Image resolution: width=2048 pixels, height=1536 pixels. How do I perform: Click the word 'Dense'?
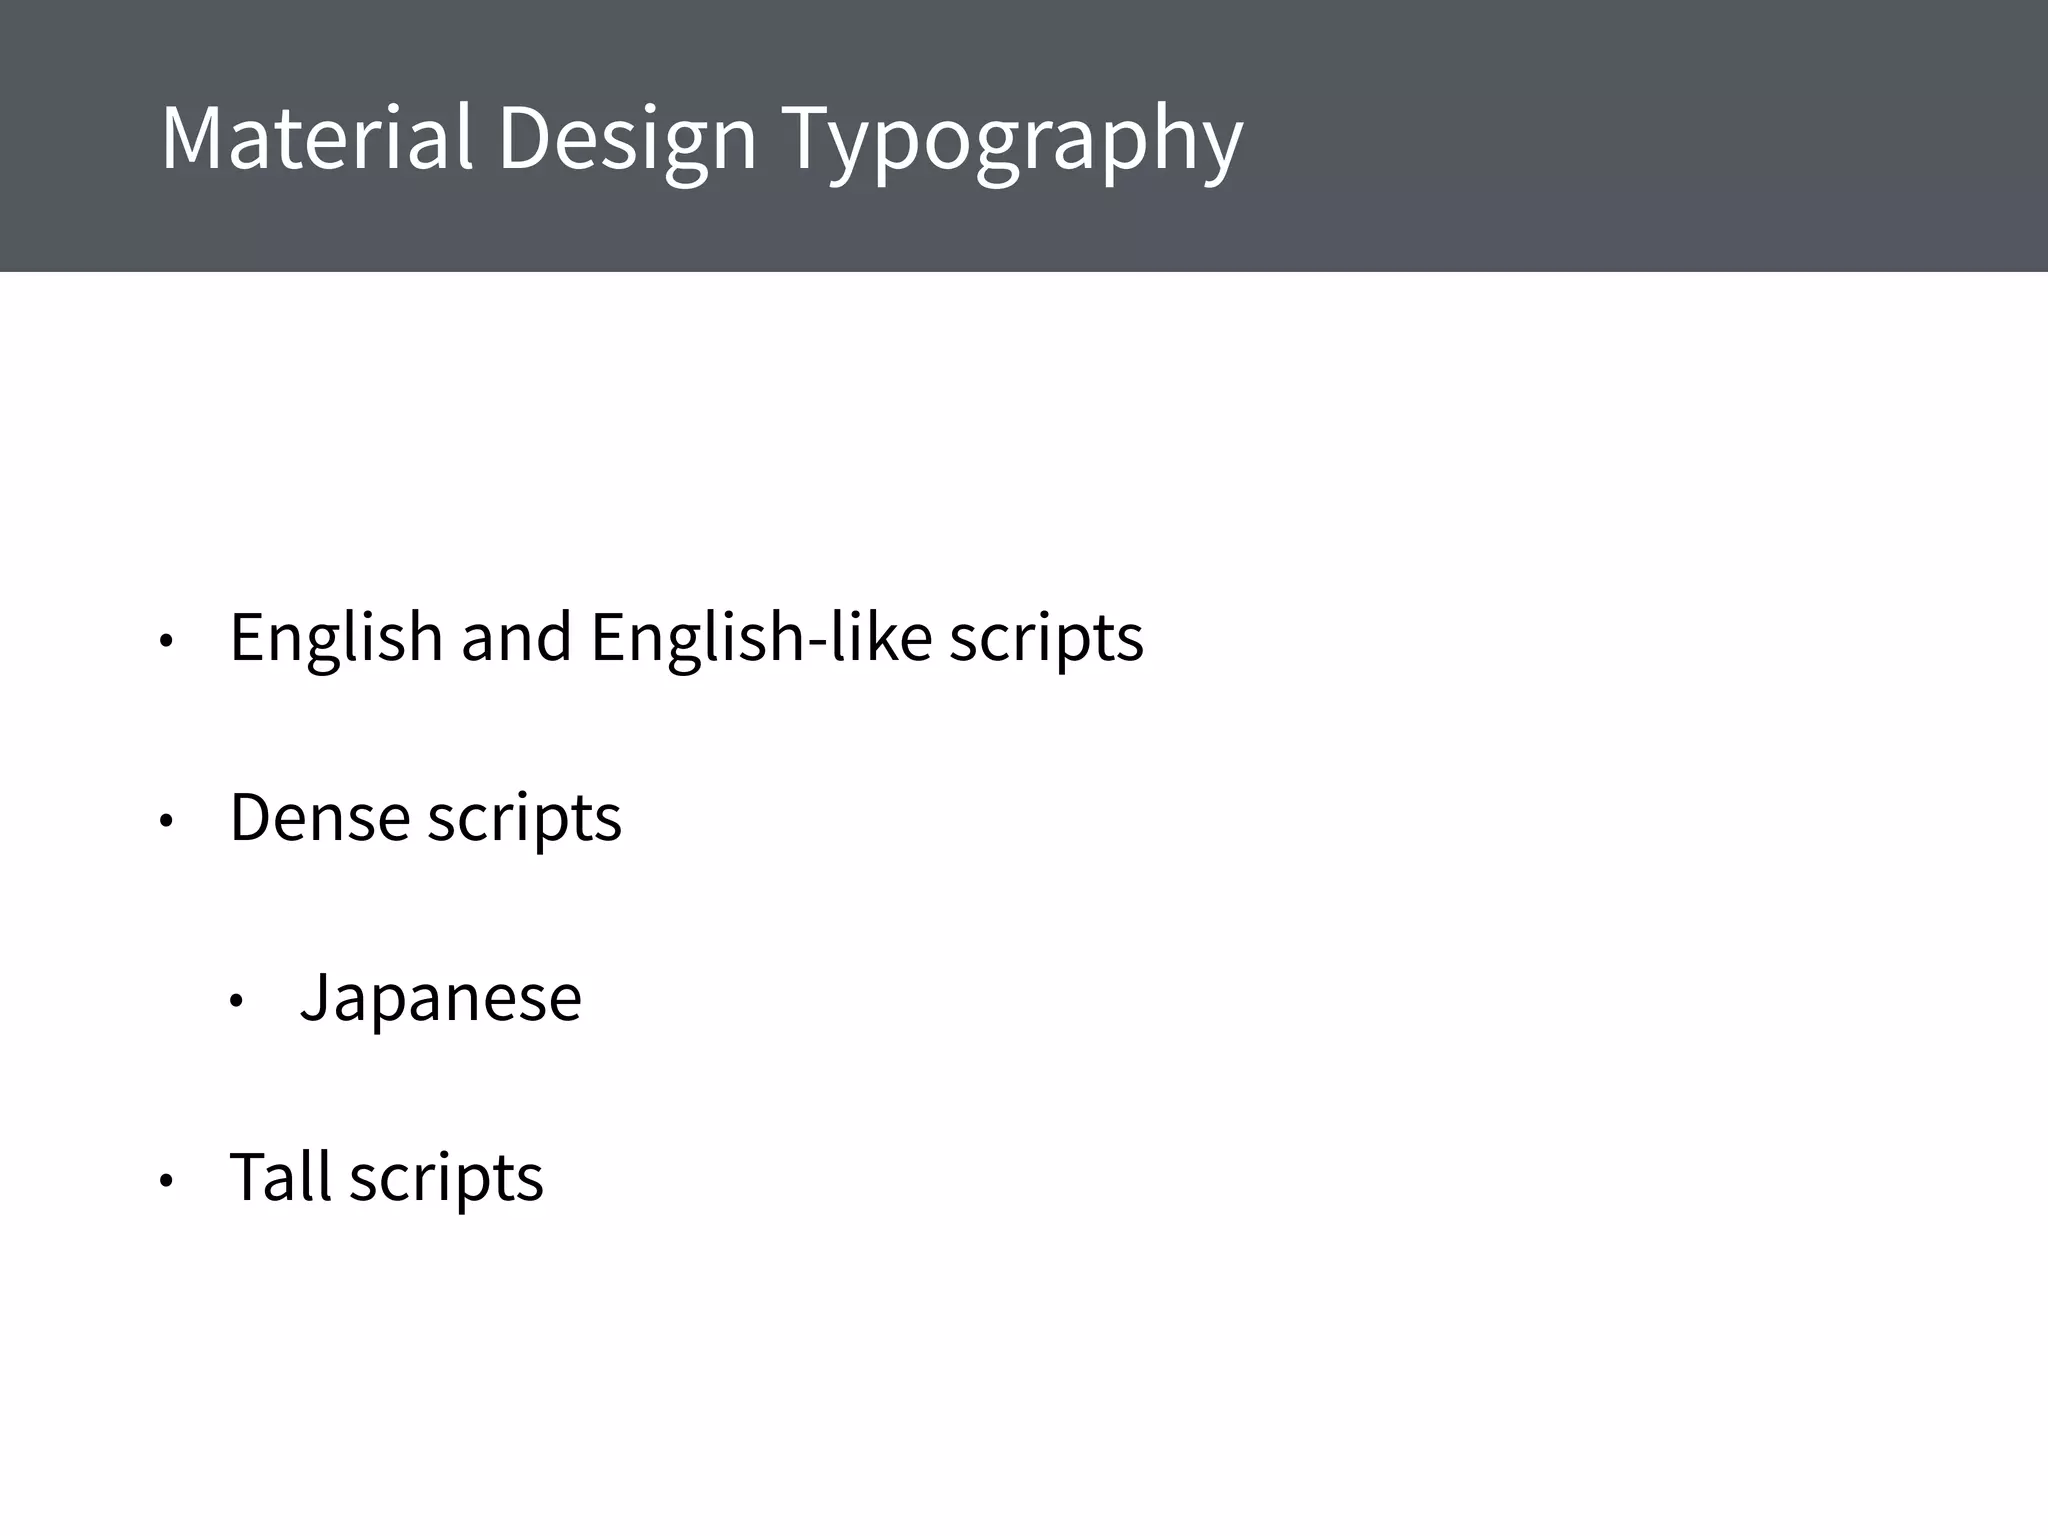tap(320, 817)
